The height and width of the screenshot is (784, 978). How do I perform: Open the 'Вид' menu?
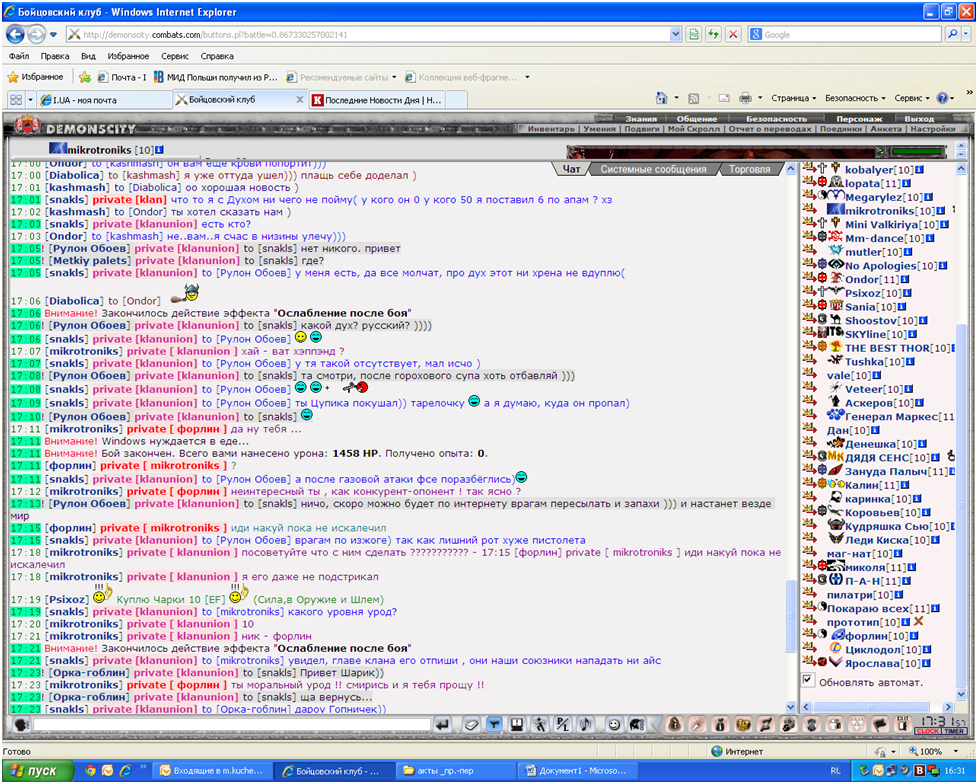(x=89, y=56)
